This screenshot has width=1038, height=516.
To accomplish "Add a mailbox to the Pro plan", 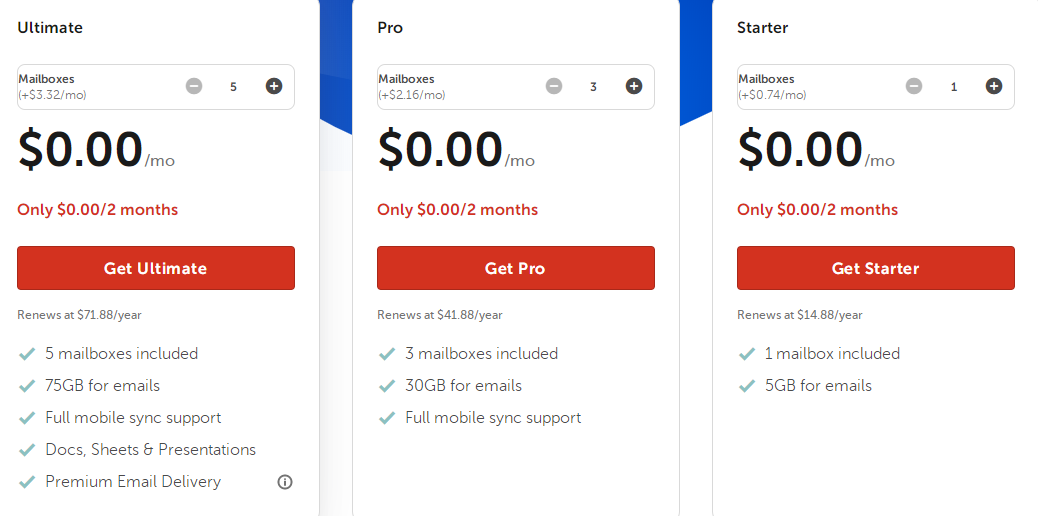I will pos(634,86).
